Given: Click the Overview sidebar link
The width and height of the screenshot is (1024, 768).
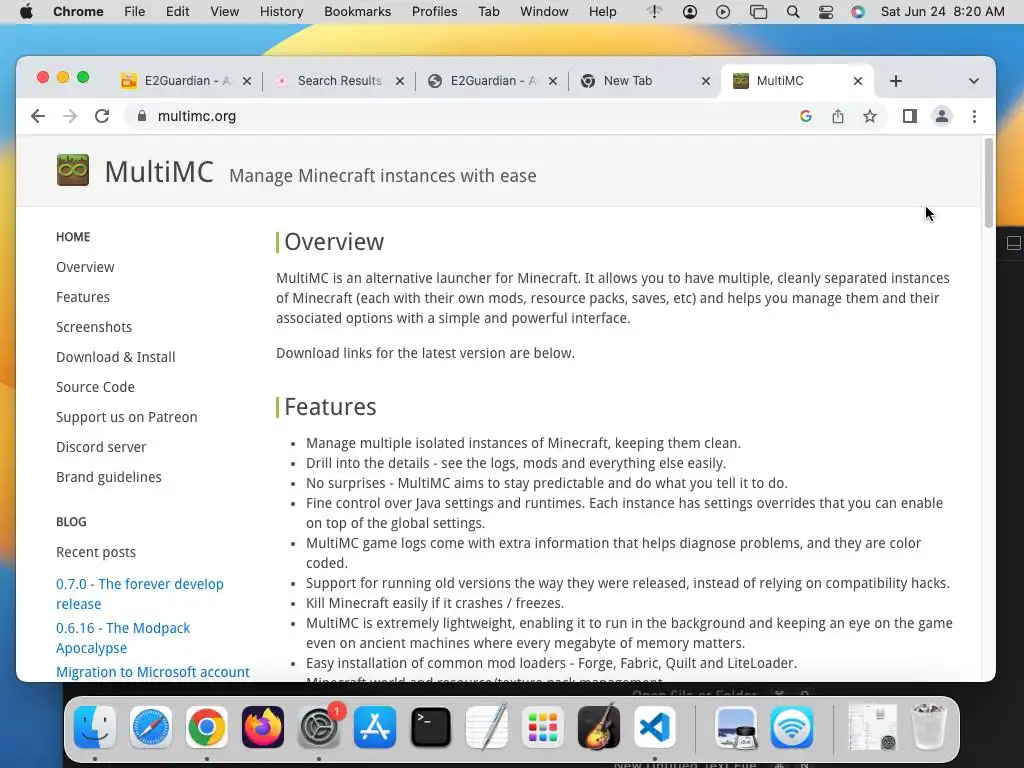Looking at the screenshot, I should 85,267.
